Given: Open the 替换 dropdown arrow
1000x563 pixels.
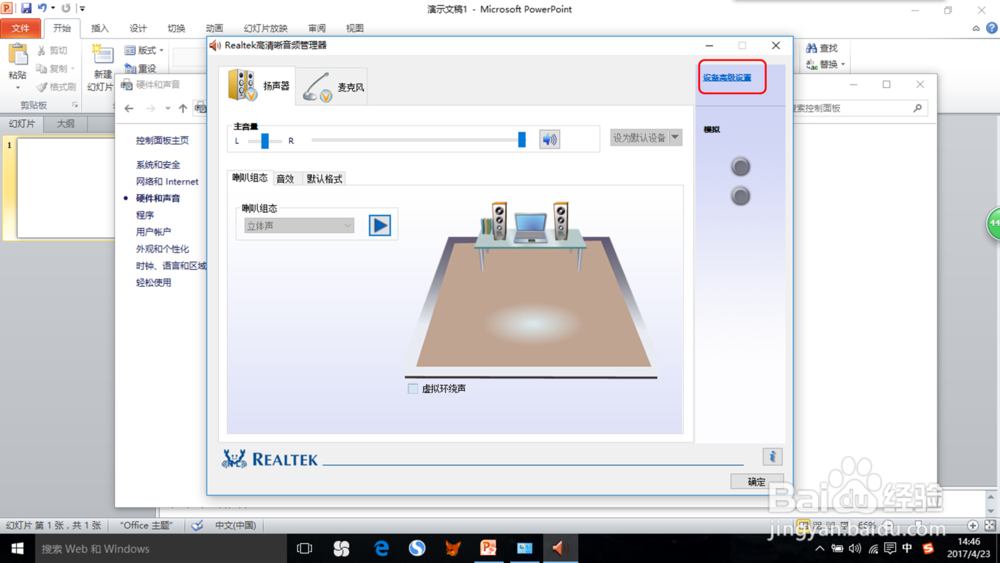Looking at the screenshot, I should coord(843,64).
